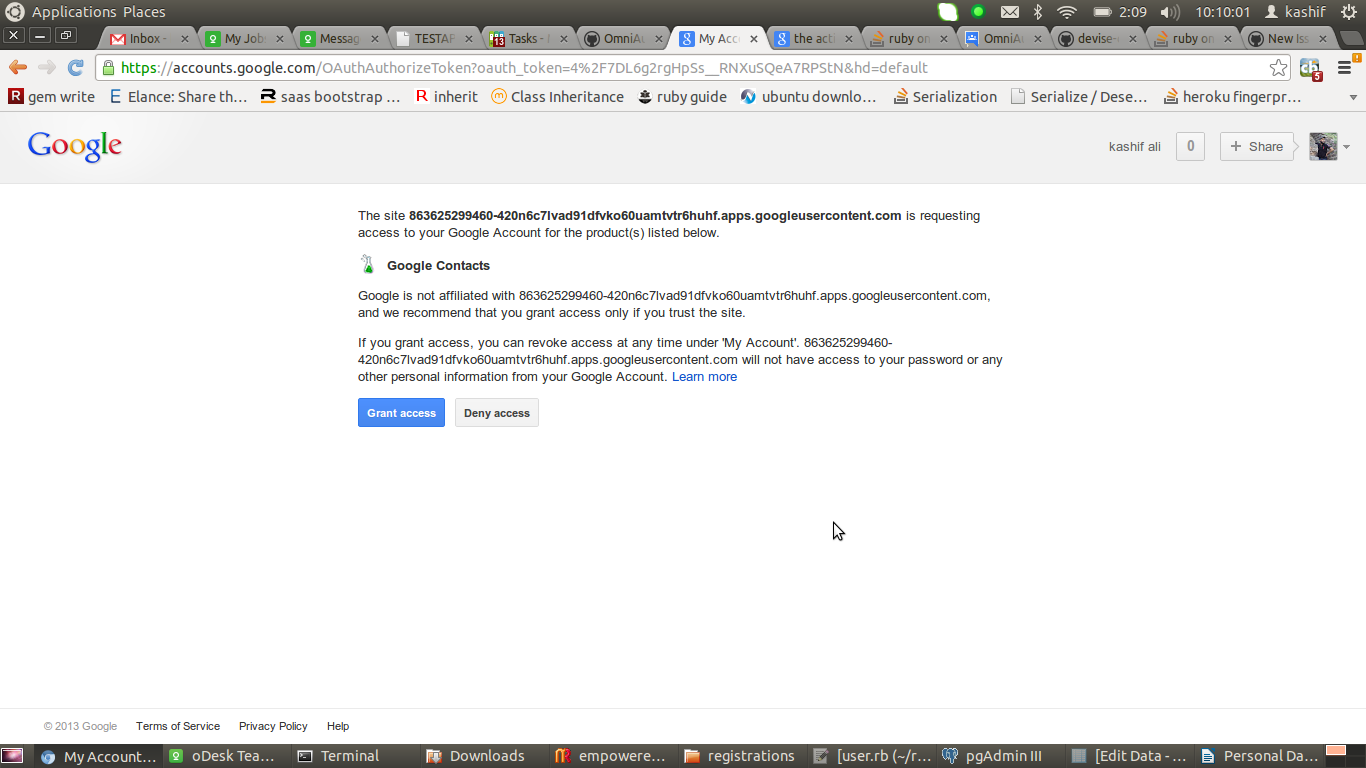Click the browser back arrow
The width and height of the screenshot is (1366, 768).
coord(18,67)
